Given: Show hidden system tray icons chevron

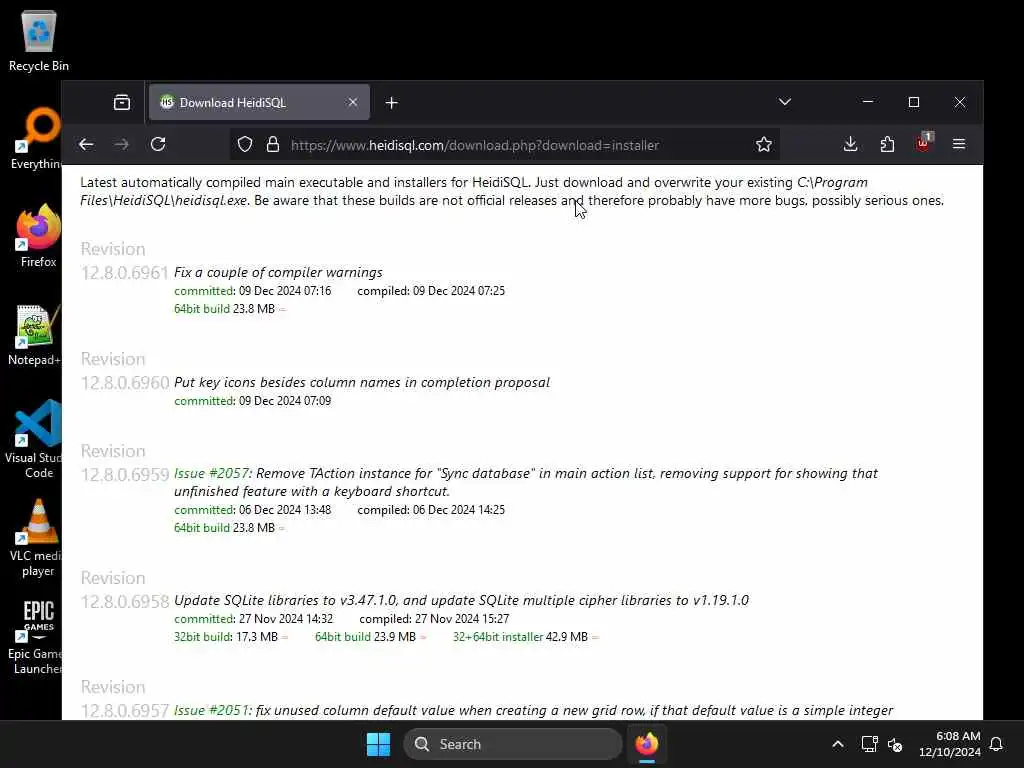Looking at the screenshot, I should (x=838, y=744).
